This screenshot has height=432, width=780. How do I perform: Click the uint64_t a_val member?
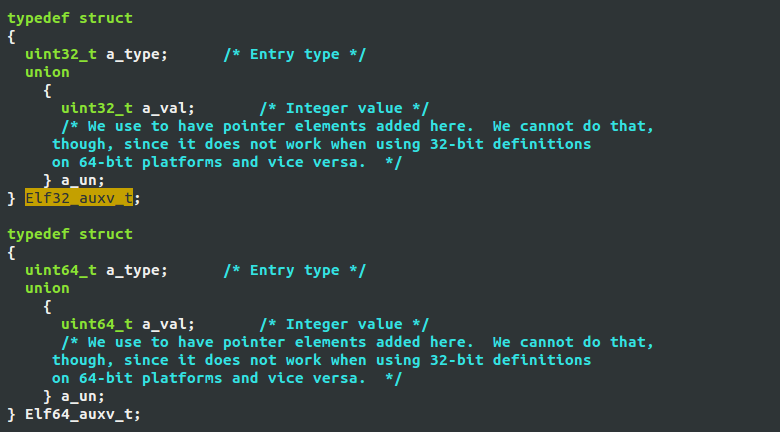[x=128, y=324]
